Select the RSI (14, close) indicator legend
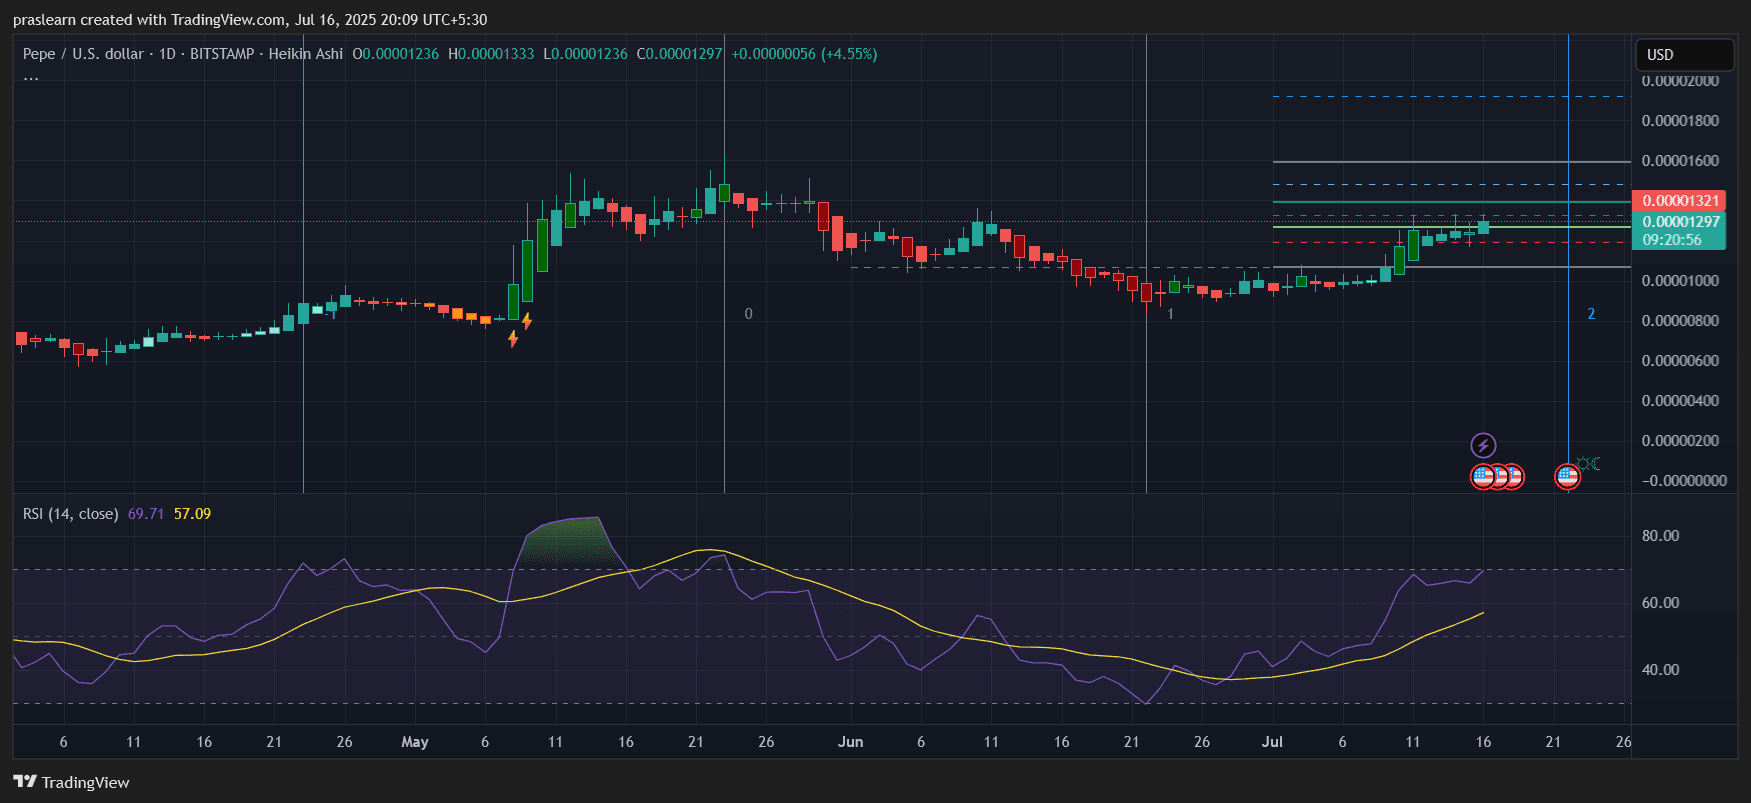 pyautogui.click(x=70, y=514)
